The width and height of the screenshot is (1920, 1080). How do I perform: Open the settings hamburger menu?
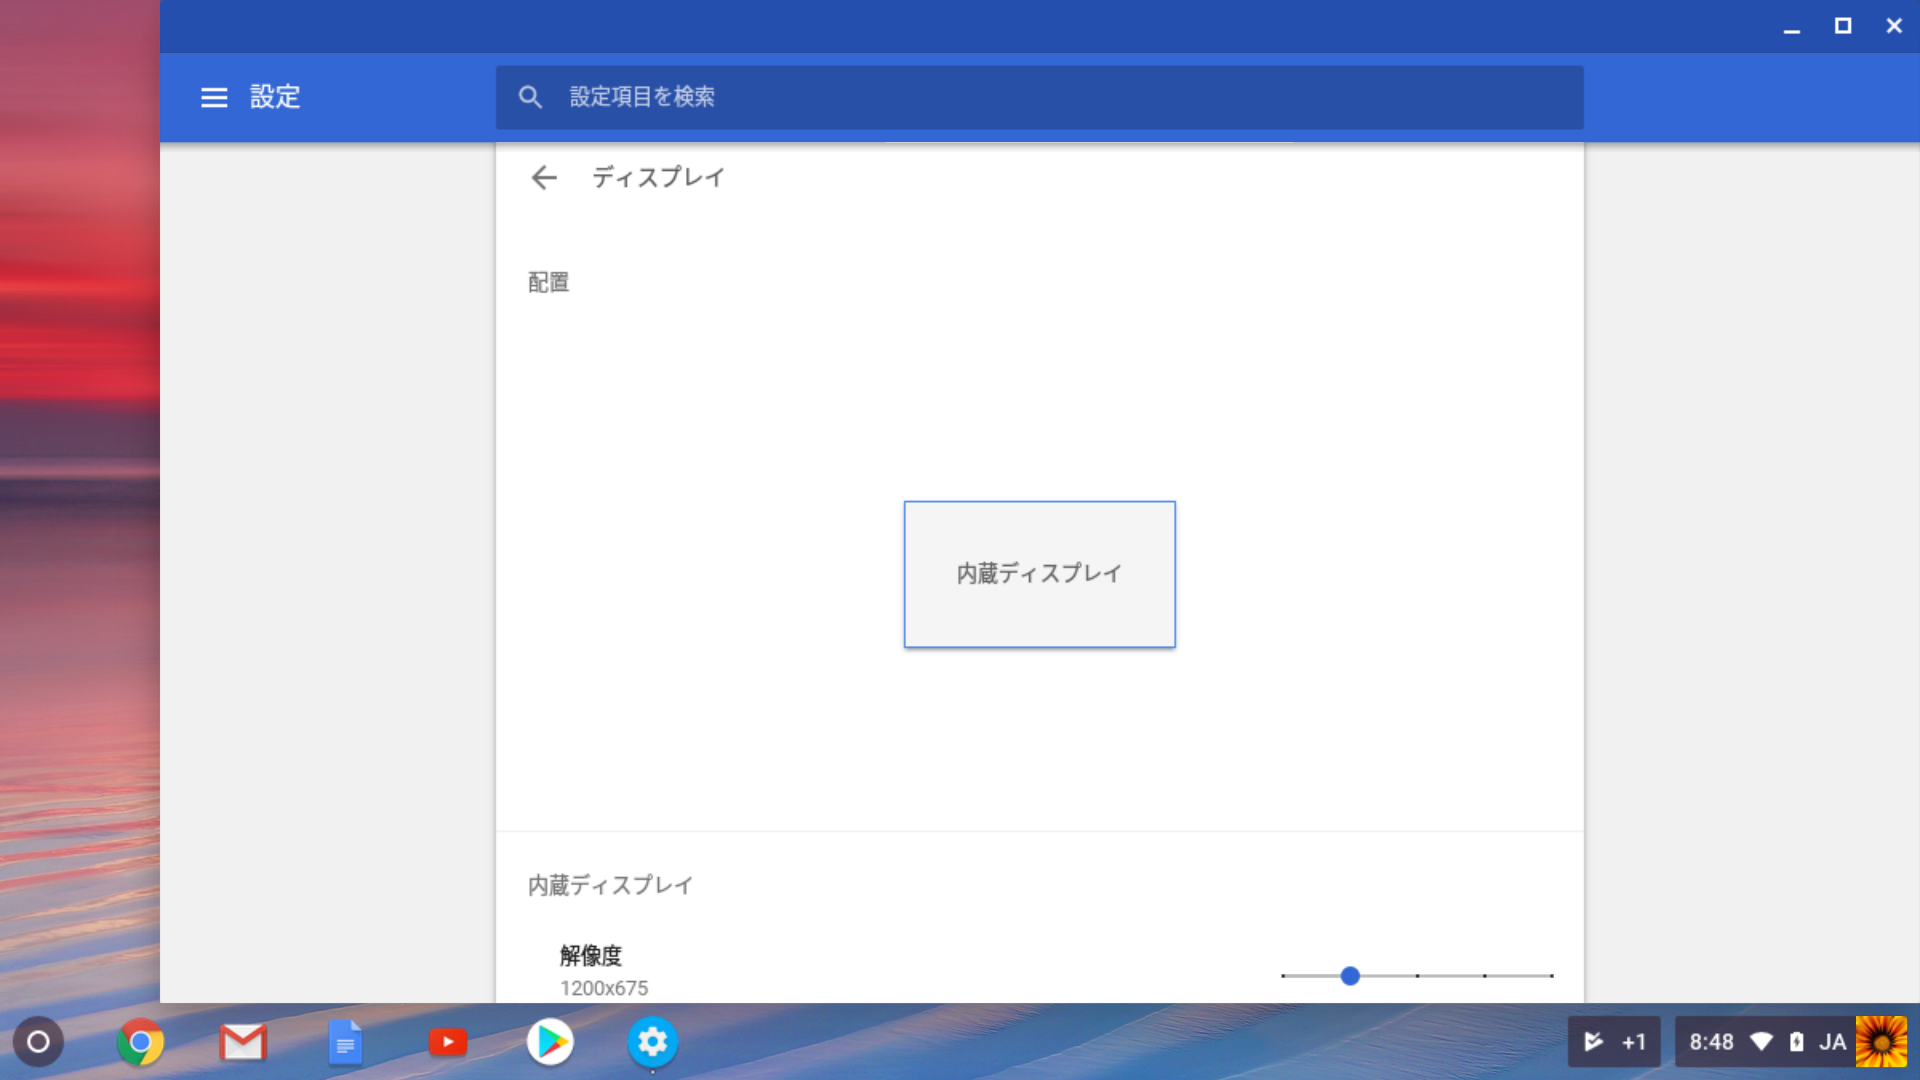tap(214, 97)
